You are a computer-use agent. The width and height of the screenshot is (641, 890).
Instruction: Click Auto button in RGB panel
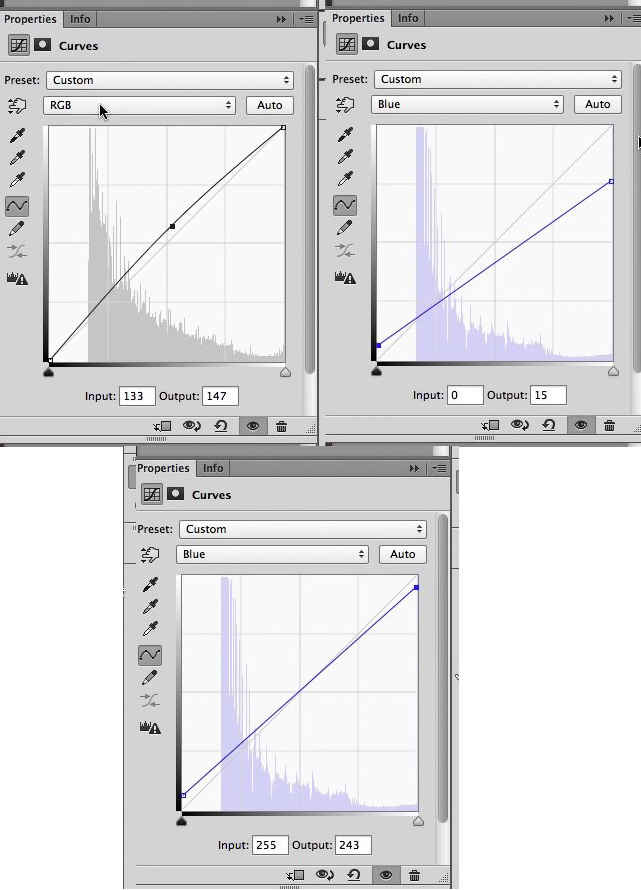coord(270,105)
